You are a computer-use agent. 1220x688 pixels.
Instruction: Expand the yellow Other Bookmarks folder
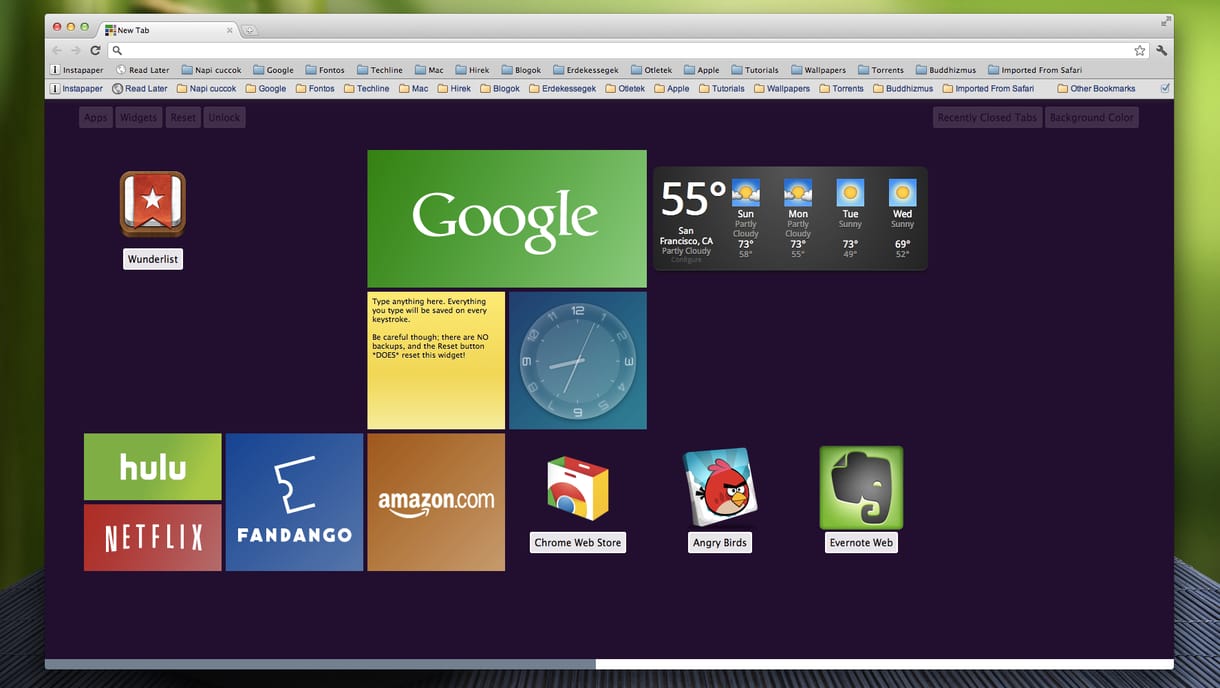point(1096,88)
